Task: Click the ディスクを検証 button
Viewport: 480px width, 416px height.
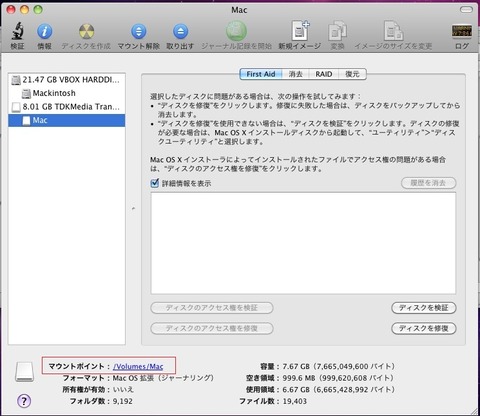Action: [424, 308]
